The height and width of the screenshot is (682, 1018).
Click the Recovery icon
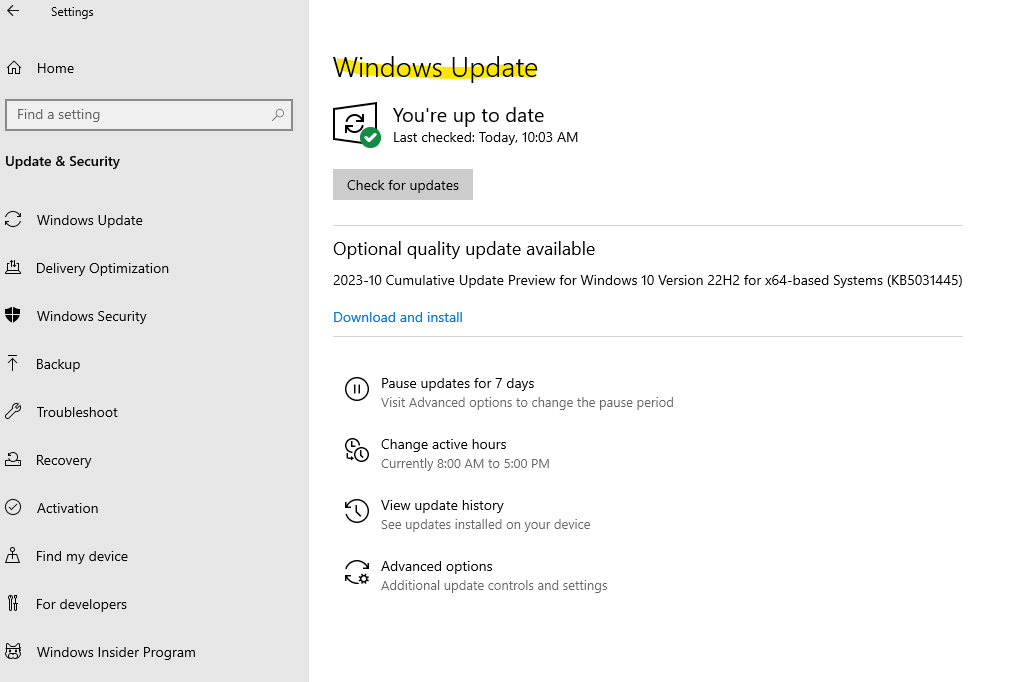(x=13, y=459)
